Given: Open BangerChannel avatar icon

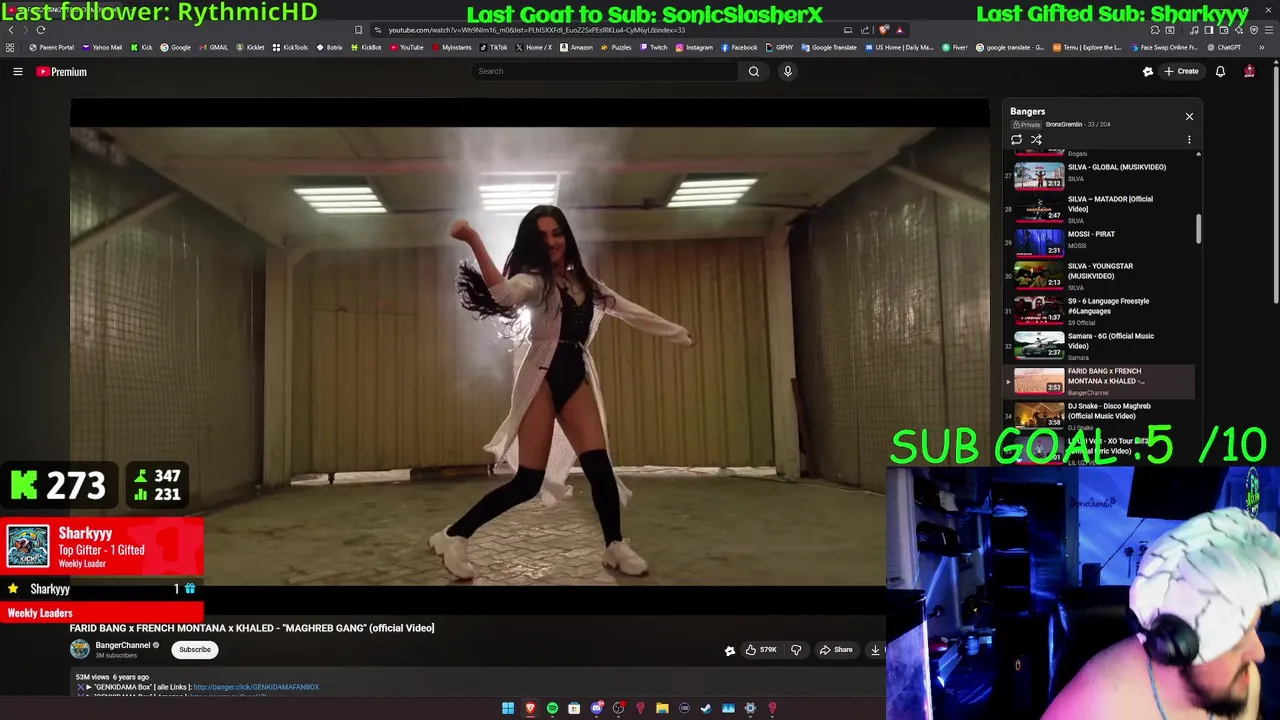Looking at the screenshot, I should (x=80, y=649).
